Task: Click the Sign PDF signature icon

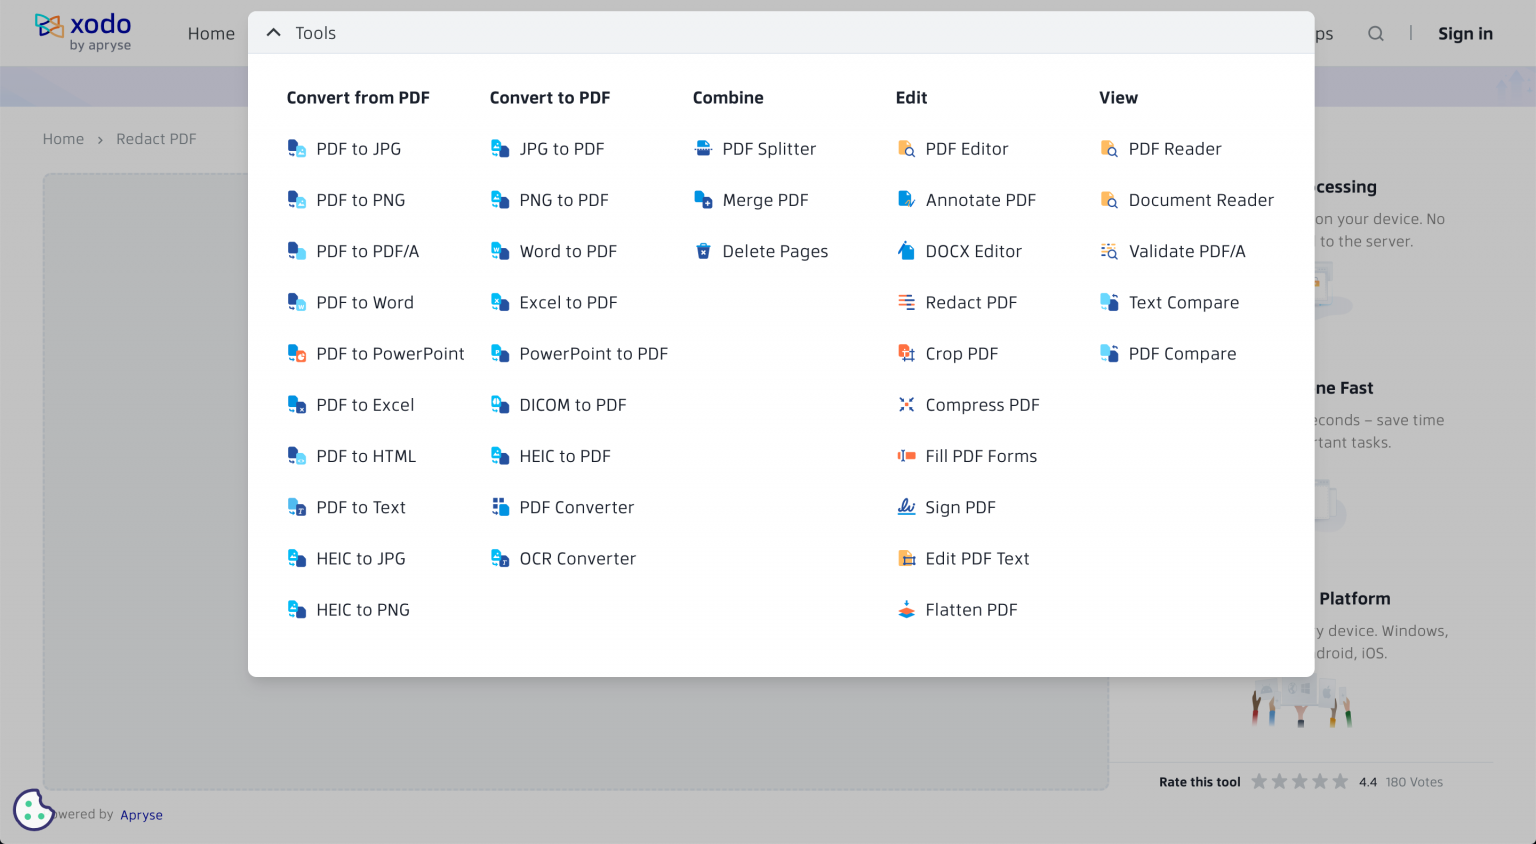Action: 906,507
